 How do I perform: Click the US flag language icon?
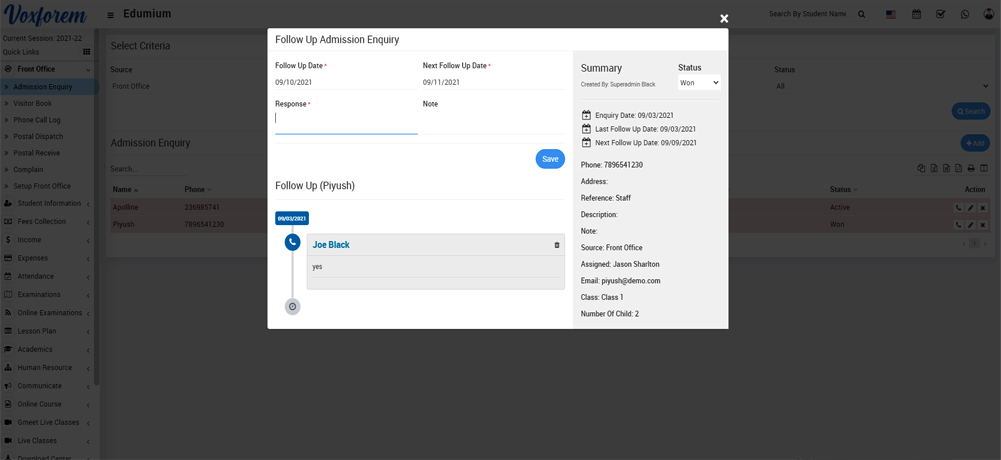coord(890,14)
